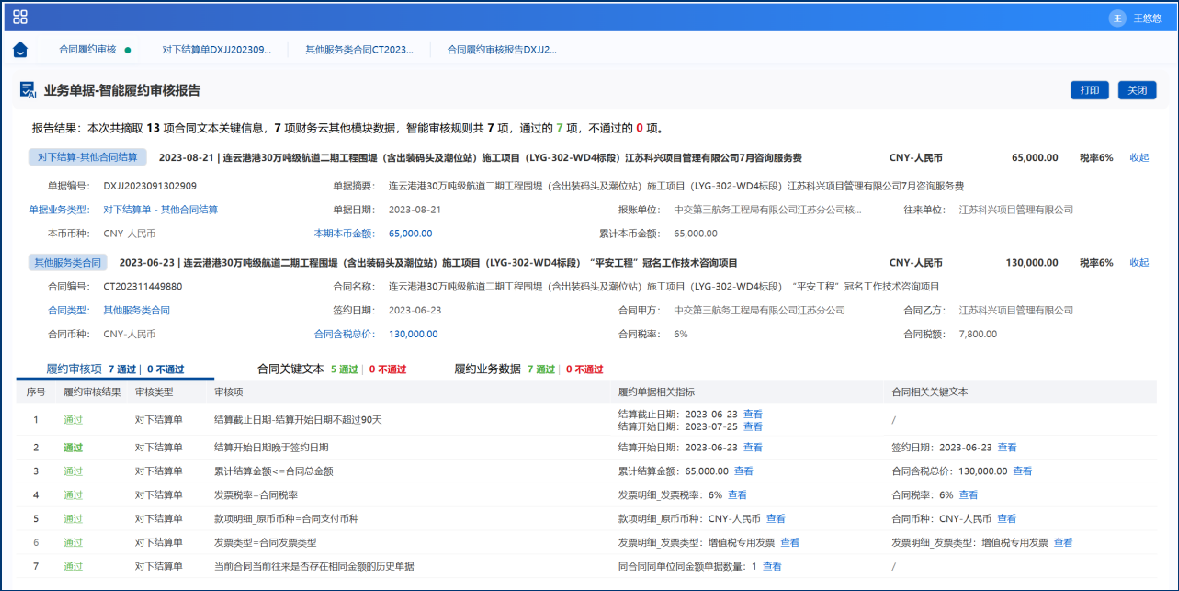
Task: Click 单据编号 DXJJ2023091302909
Action: tap(150, 186)
